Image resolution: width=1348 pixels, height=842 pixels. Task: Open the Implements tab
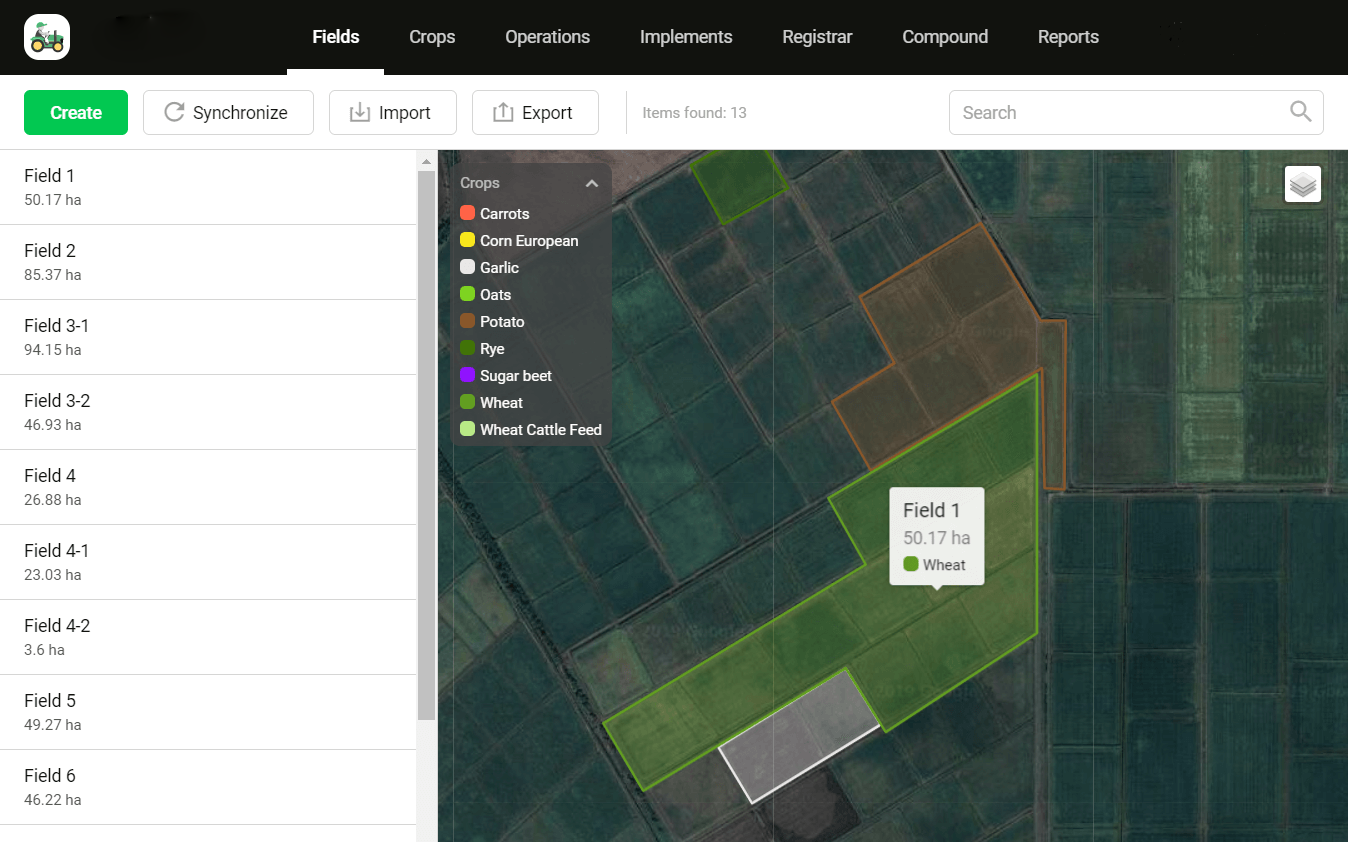pyautogui.click(x=686, y=37)
